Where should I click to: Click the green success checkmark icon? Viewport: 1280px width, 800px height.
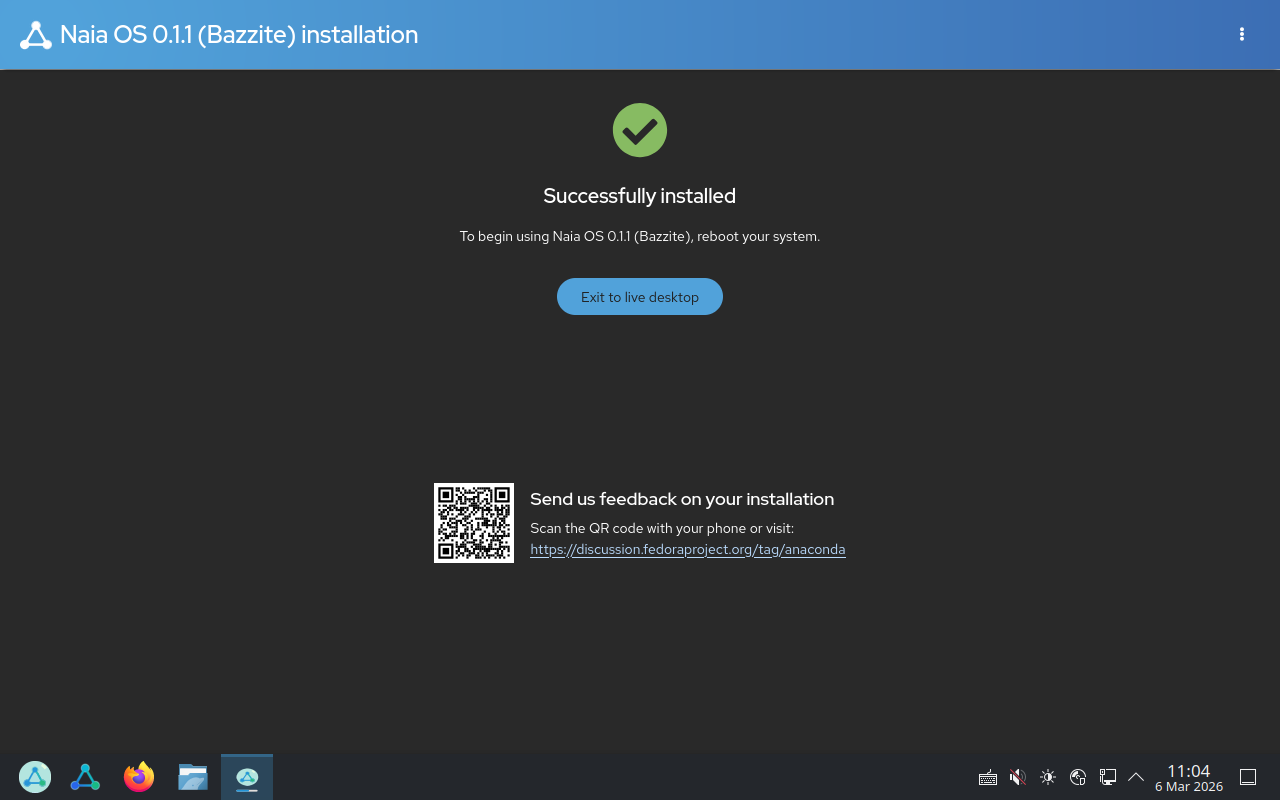640,130
